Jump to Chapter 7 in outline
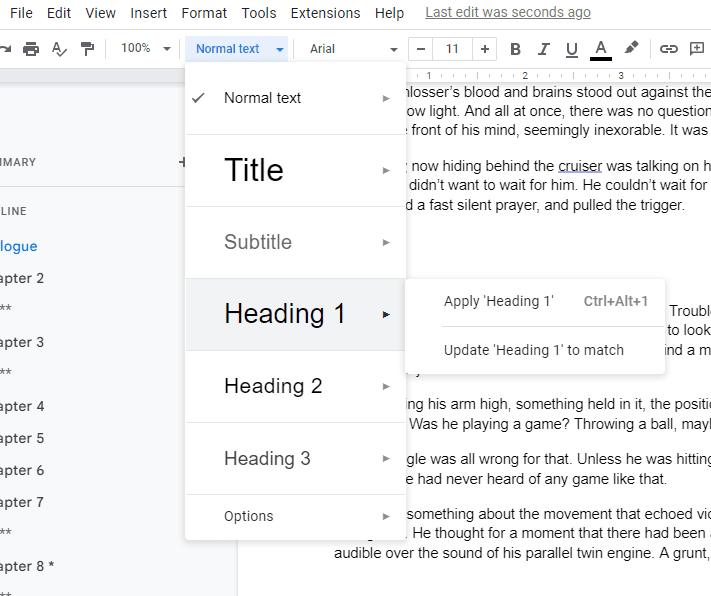Viewport: 711px width, 596px height. click(22, 502)
